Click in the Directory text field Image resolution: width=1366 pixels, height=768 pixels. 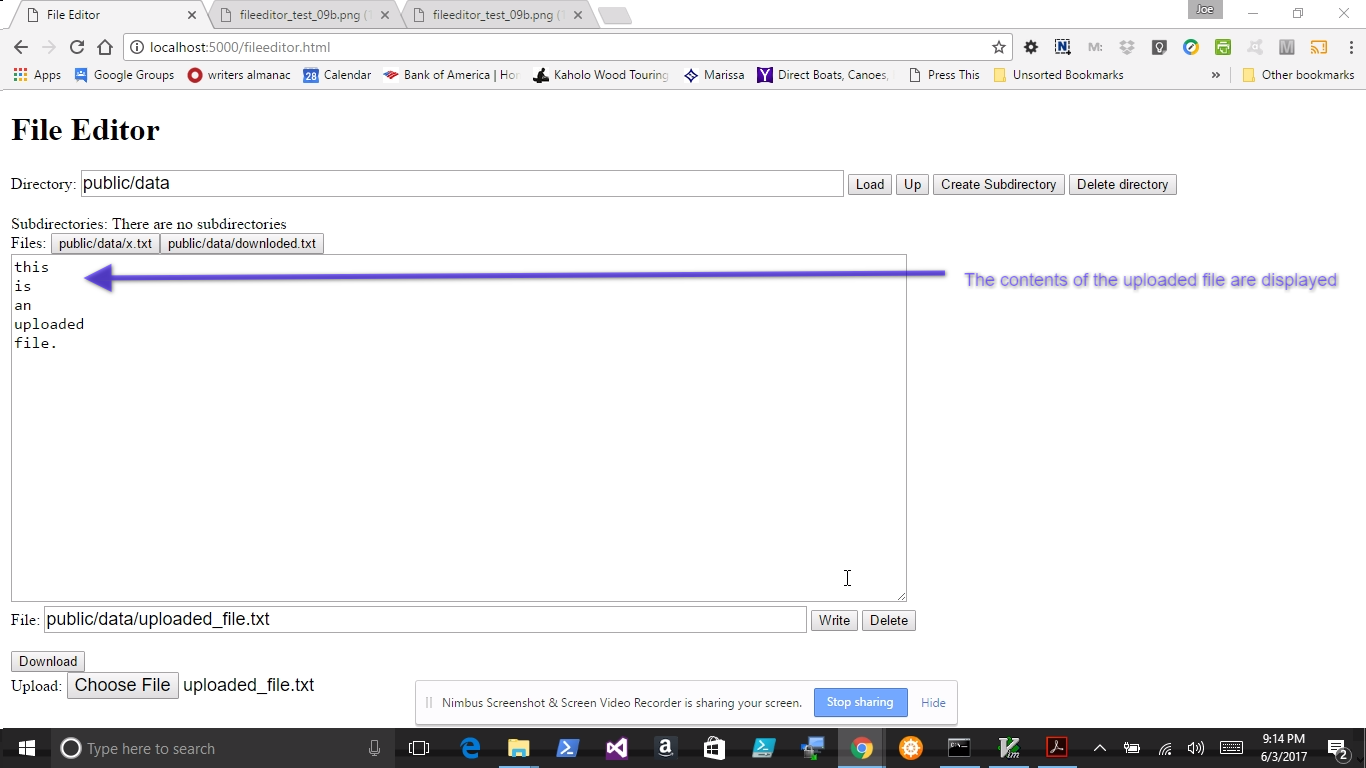click(461, 184)
